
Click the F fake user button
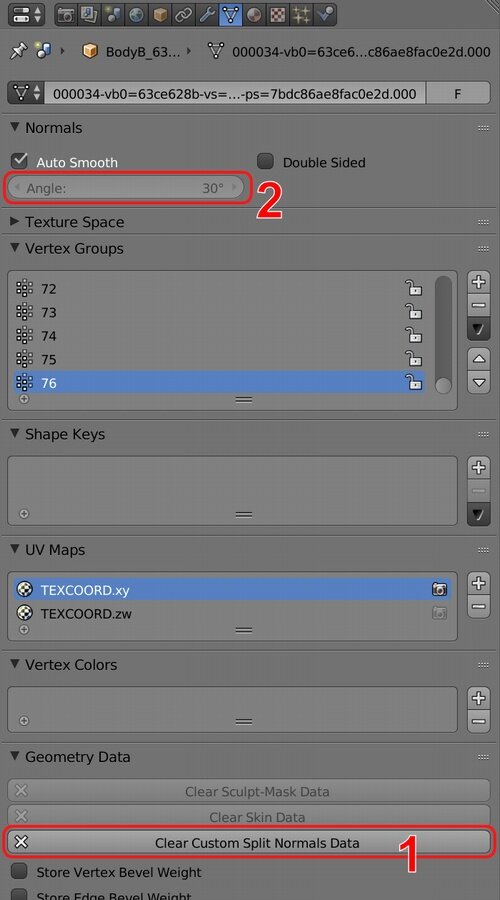click(x=458, y=93)
